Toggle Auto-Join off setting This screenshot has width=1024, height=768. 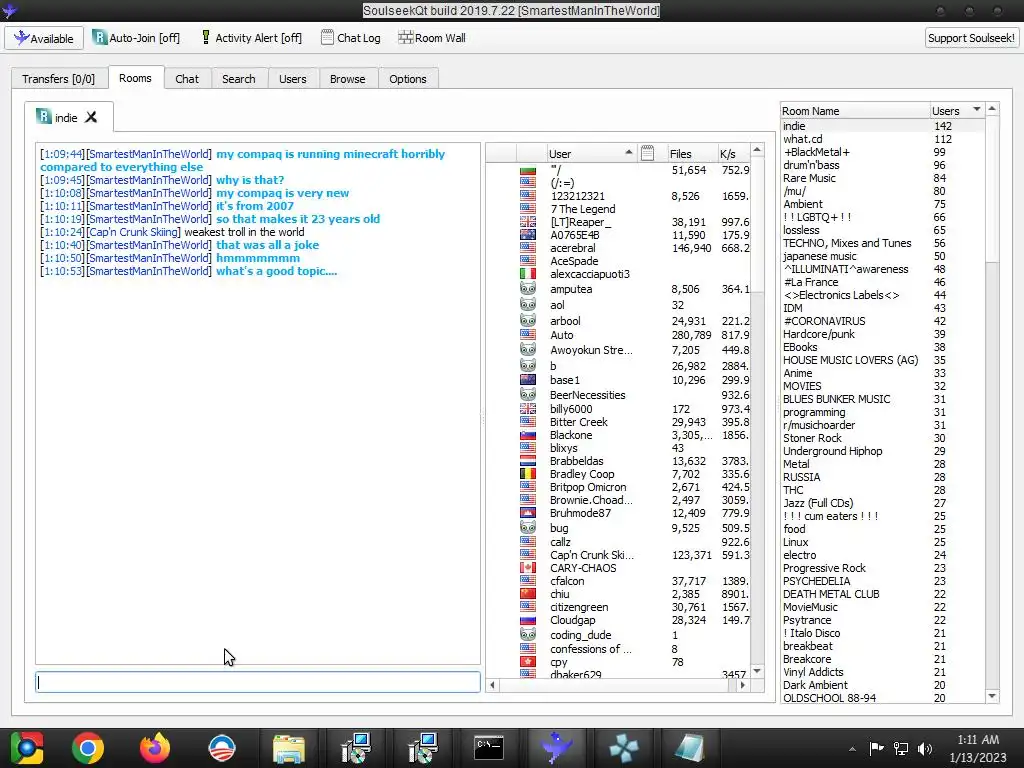(x=136, y=38)
